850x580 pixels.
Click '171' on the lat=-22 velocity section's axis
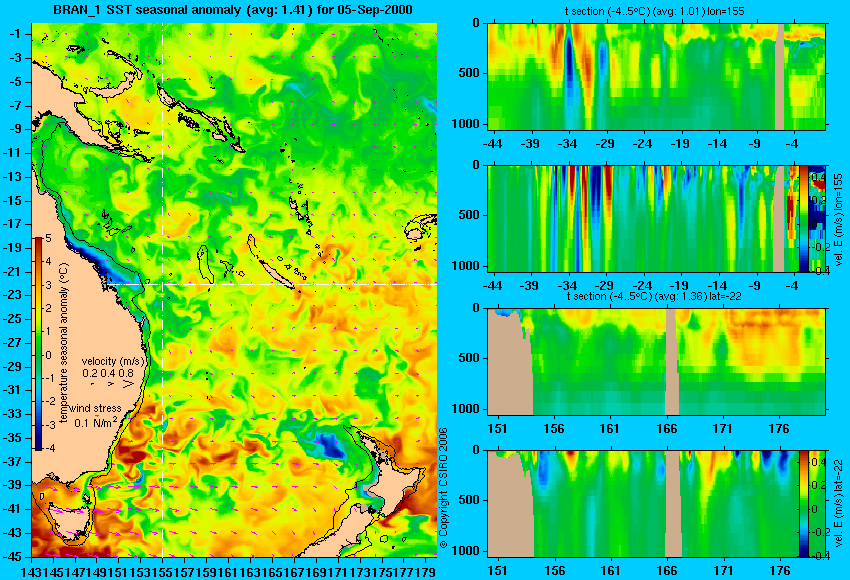(x=723, y=571)
